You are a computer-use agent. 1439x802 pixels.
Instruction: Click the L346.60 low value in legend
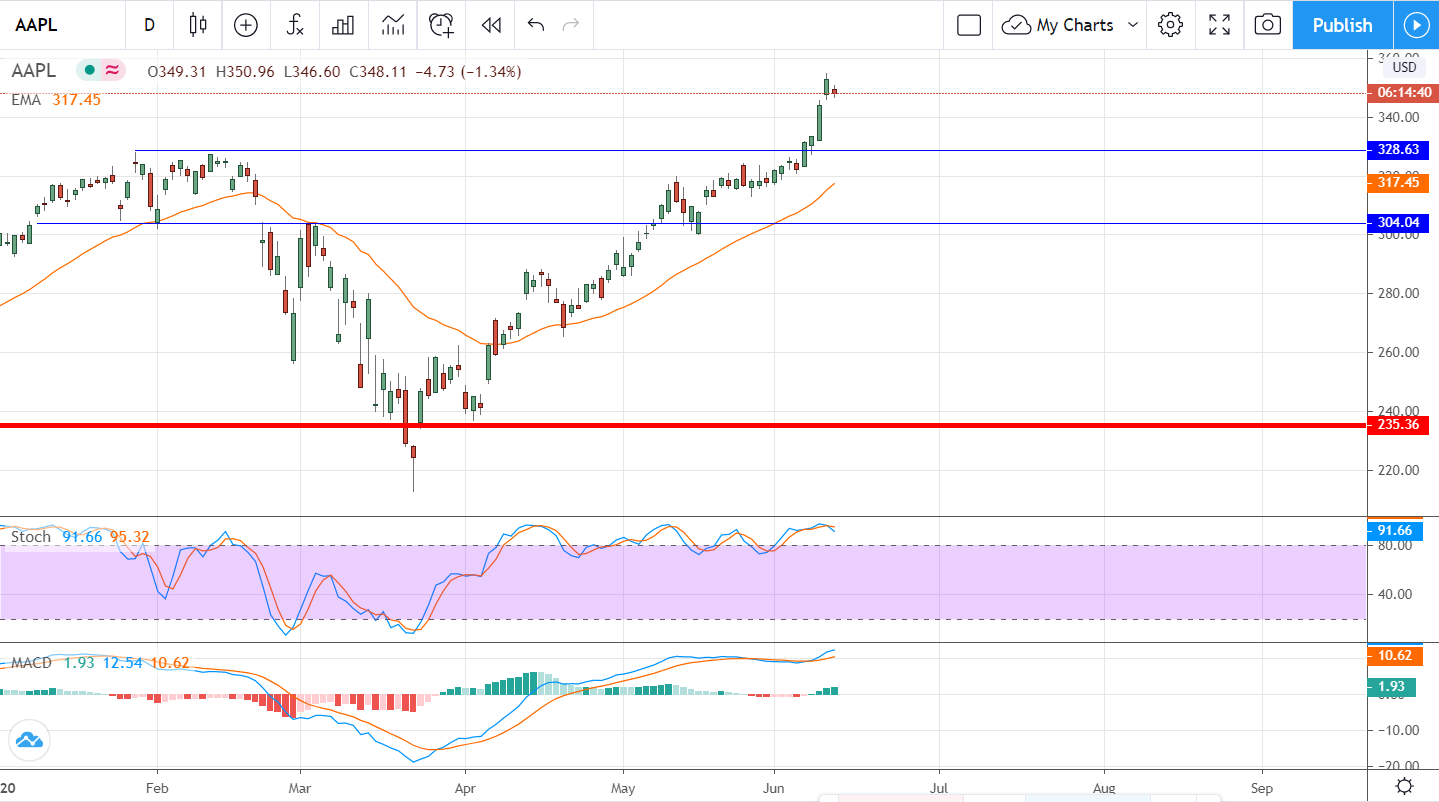pos(312,71)
